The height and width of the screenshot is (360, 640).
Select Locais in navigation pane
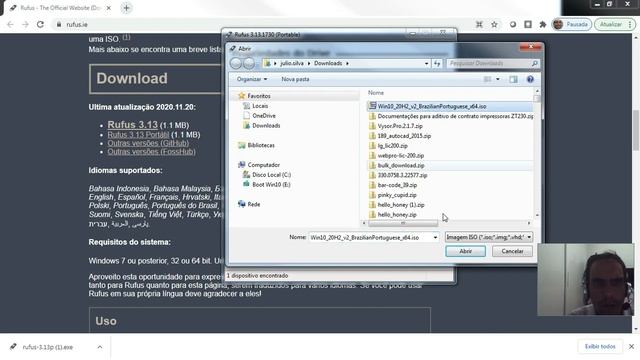point(260,106)
